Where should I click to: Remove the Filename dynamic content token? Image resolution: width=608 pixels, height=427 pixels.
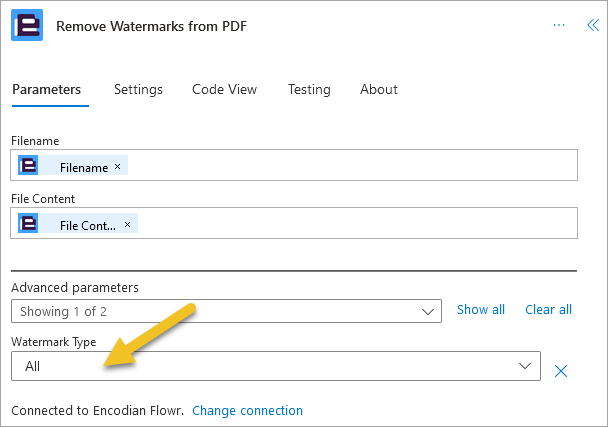(x=117, y=166)
